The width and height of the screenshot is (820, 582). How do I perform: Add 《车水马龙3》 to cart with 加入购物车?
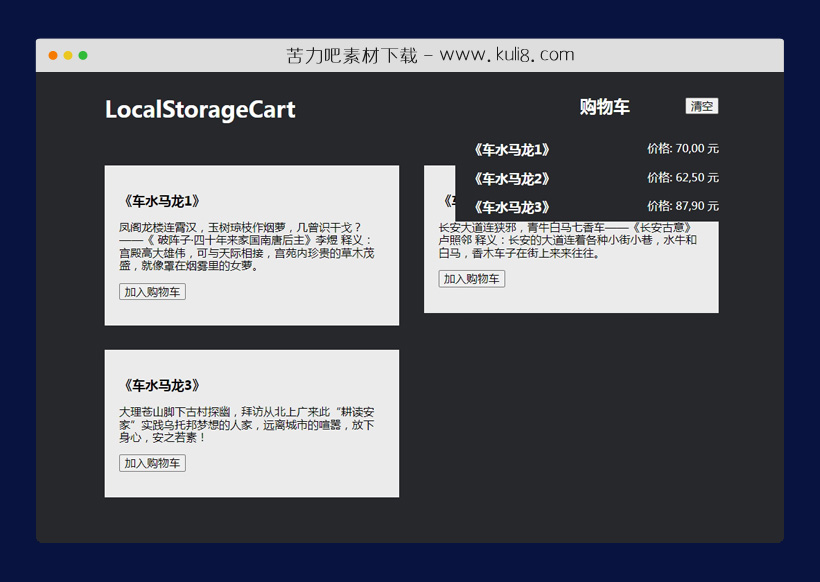pyautogui.click(x=152, y=463)
